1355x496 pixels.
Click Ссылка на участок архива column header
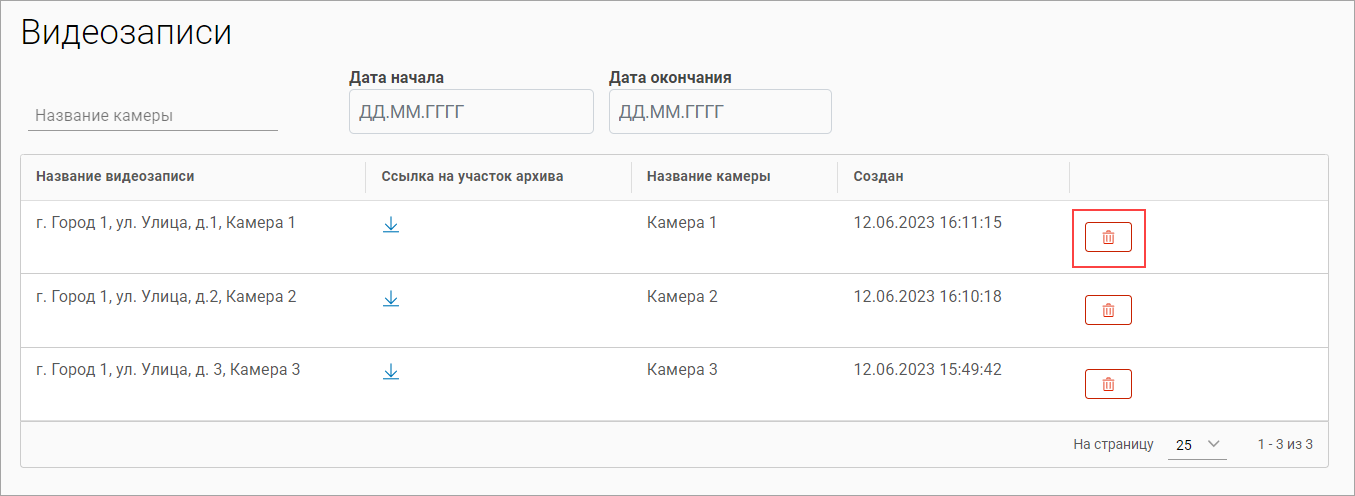(x=472, y=176)
